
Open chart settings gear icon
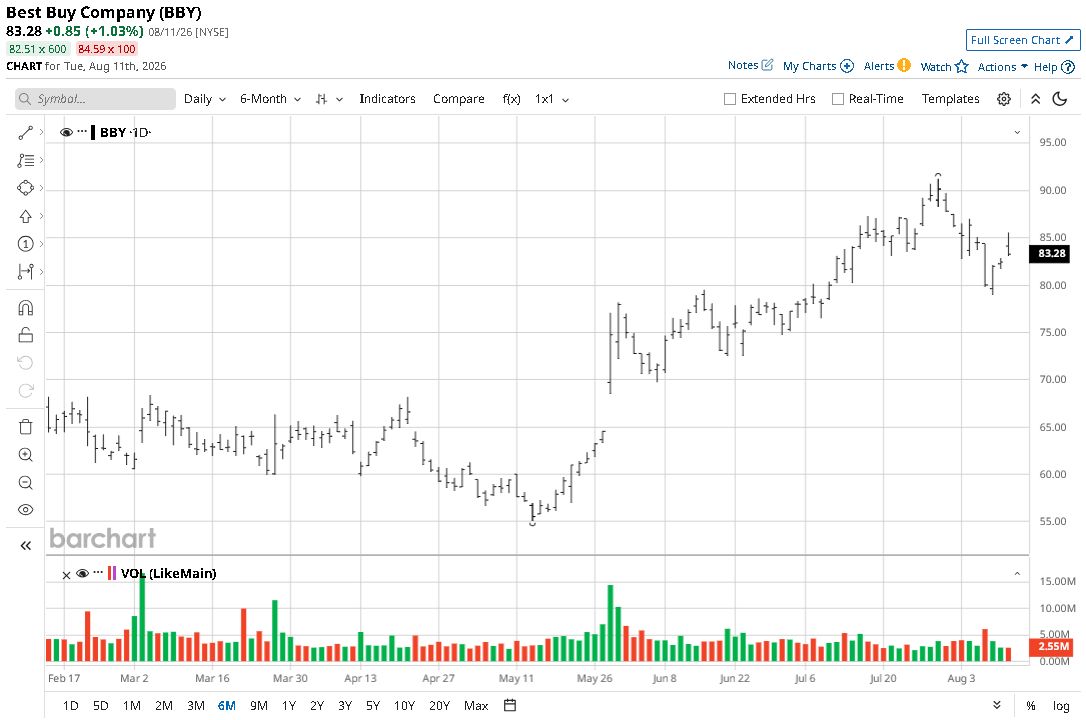tap(1004, 99)
